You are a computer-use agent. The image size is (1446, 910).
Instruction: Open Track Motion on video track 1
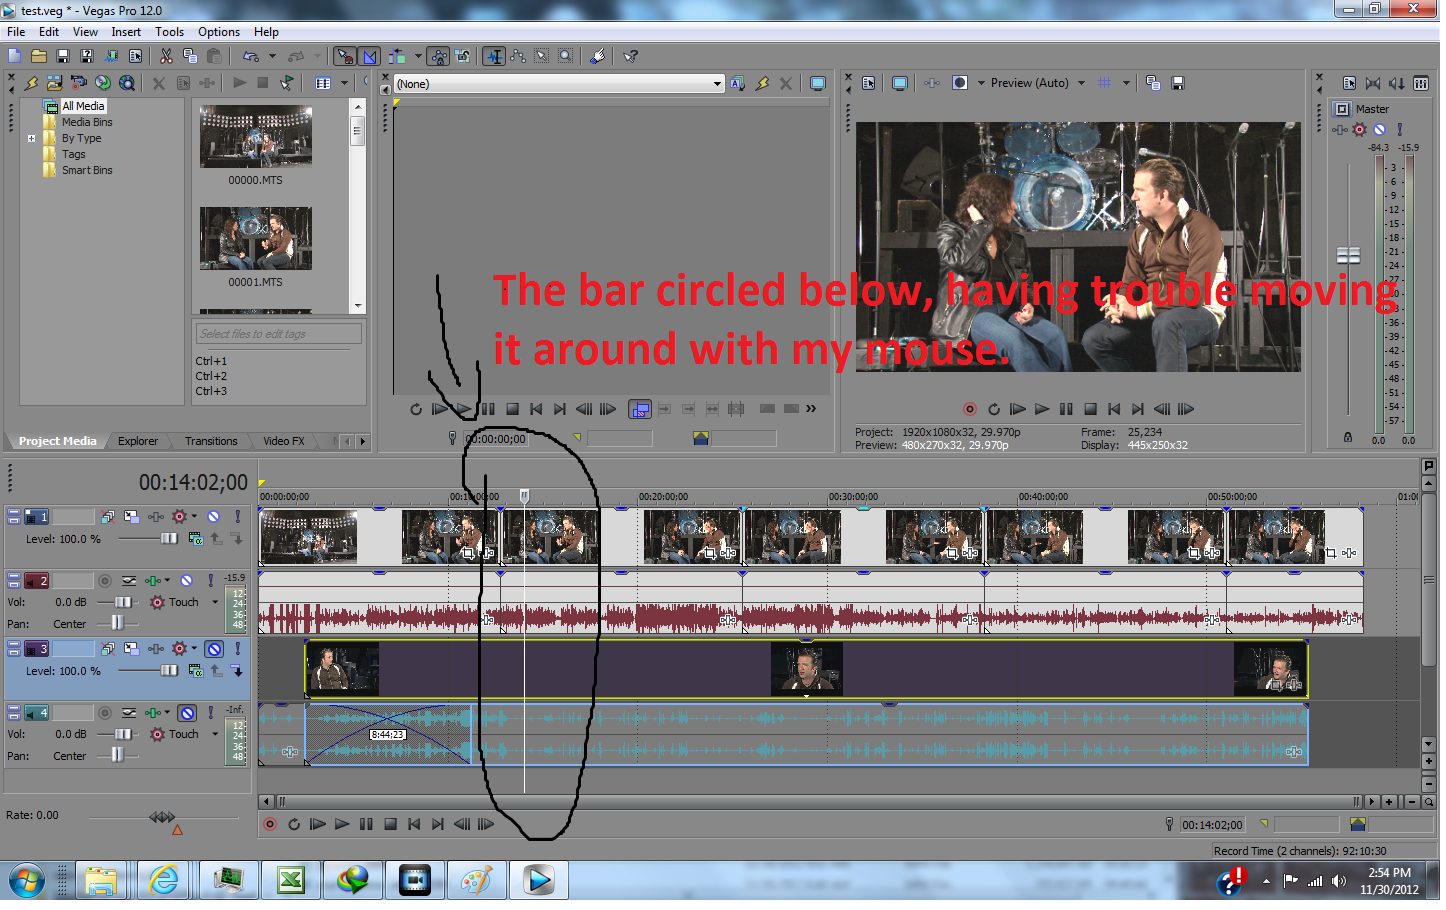(132, 519)
